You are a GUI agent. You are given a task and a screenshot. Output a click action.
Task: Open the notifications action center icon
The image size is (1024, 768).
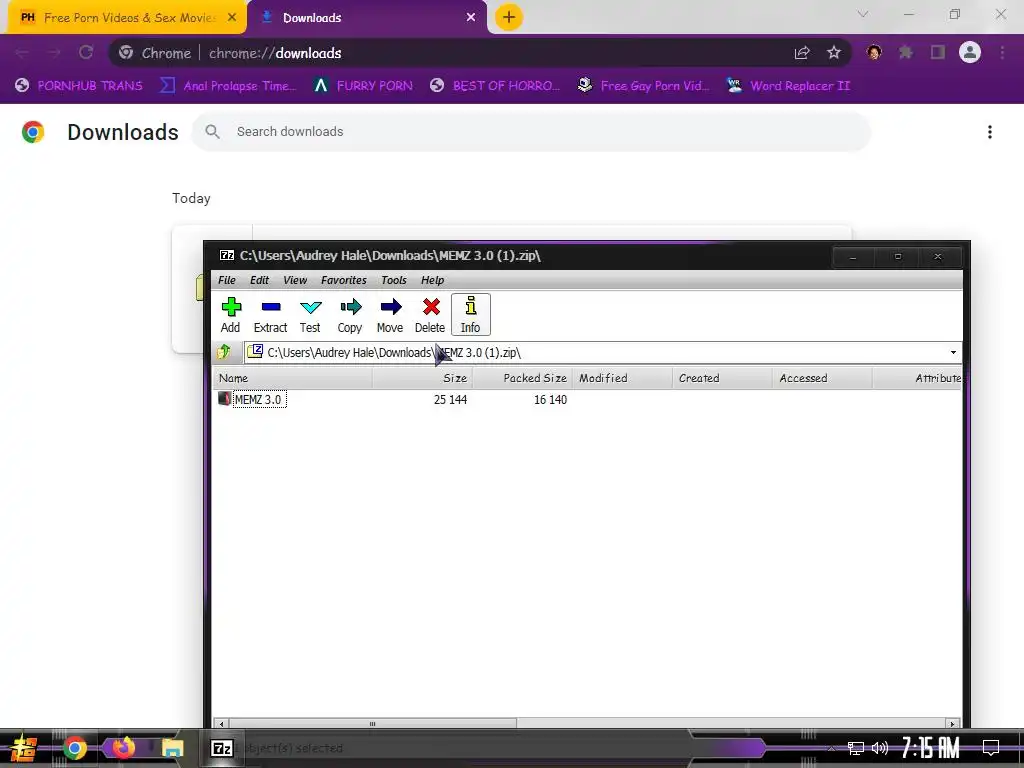991,748
